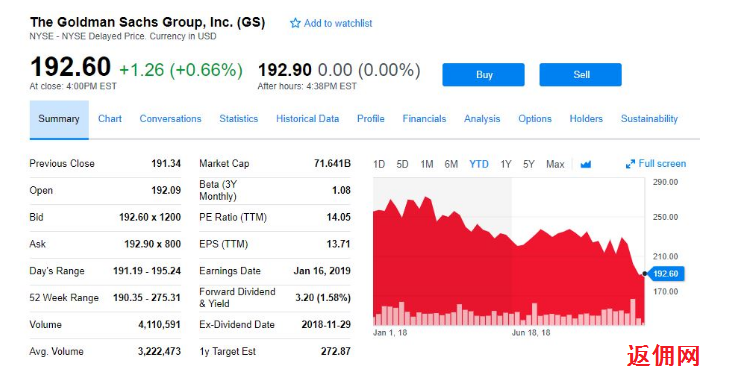Click the watchlist star icon
The width and height of the screenshot is (730, 378).
pos(295,23)
